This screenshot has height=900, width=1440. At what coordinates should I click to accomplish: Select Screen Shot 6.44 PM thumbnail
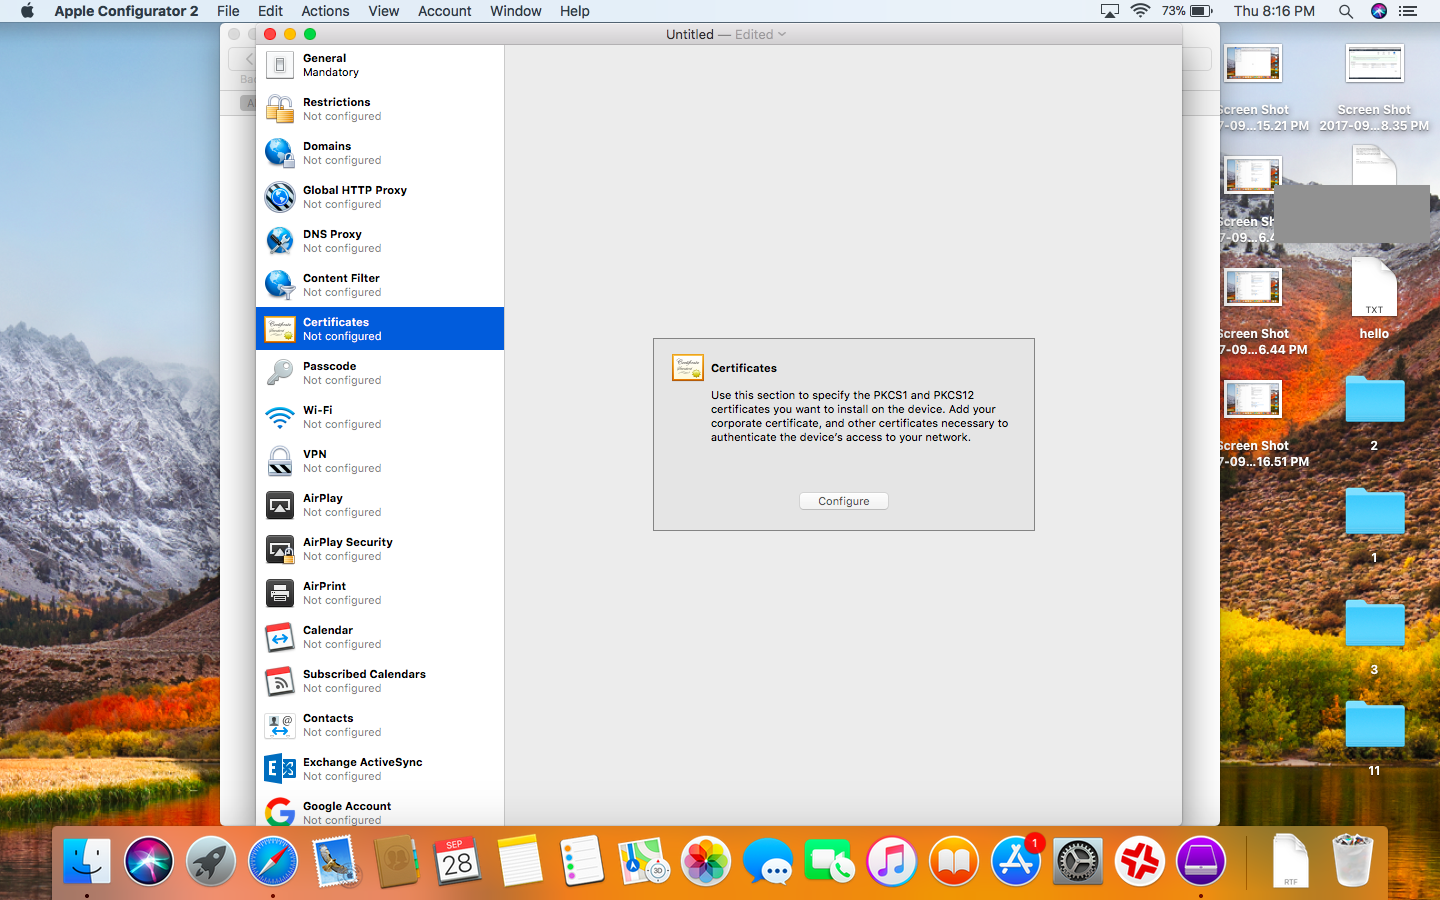click(x=1252, y=288)
